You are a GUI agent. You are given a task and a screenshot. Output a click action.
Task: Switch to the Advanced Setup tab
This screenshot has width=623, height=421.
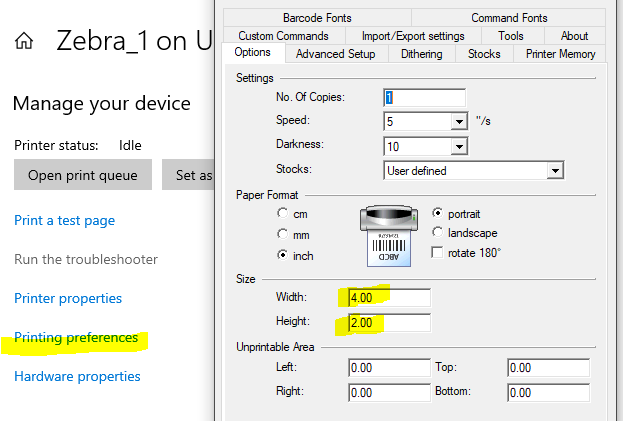(335, 54)
